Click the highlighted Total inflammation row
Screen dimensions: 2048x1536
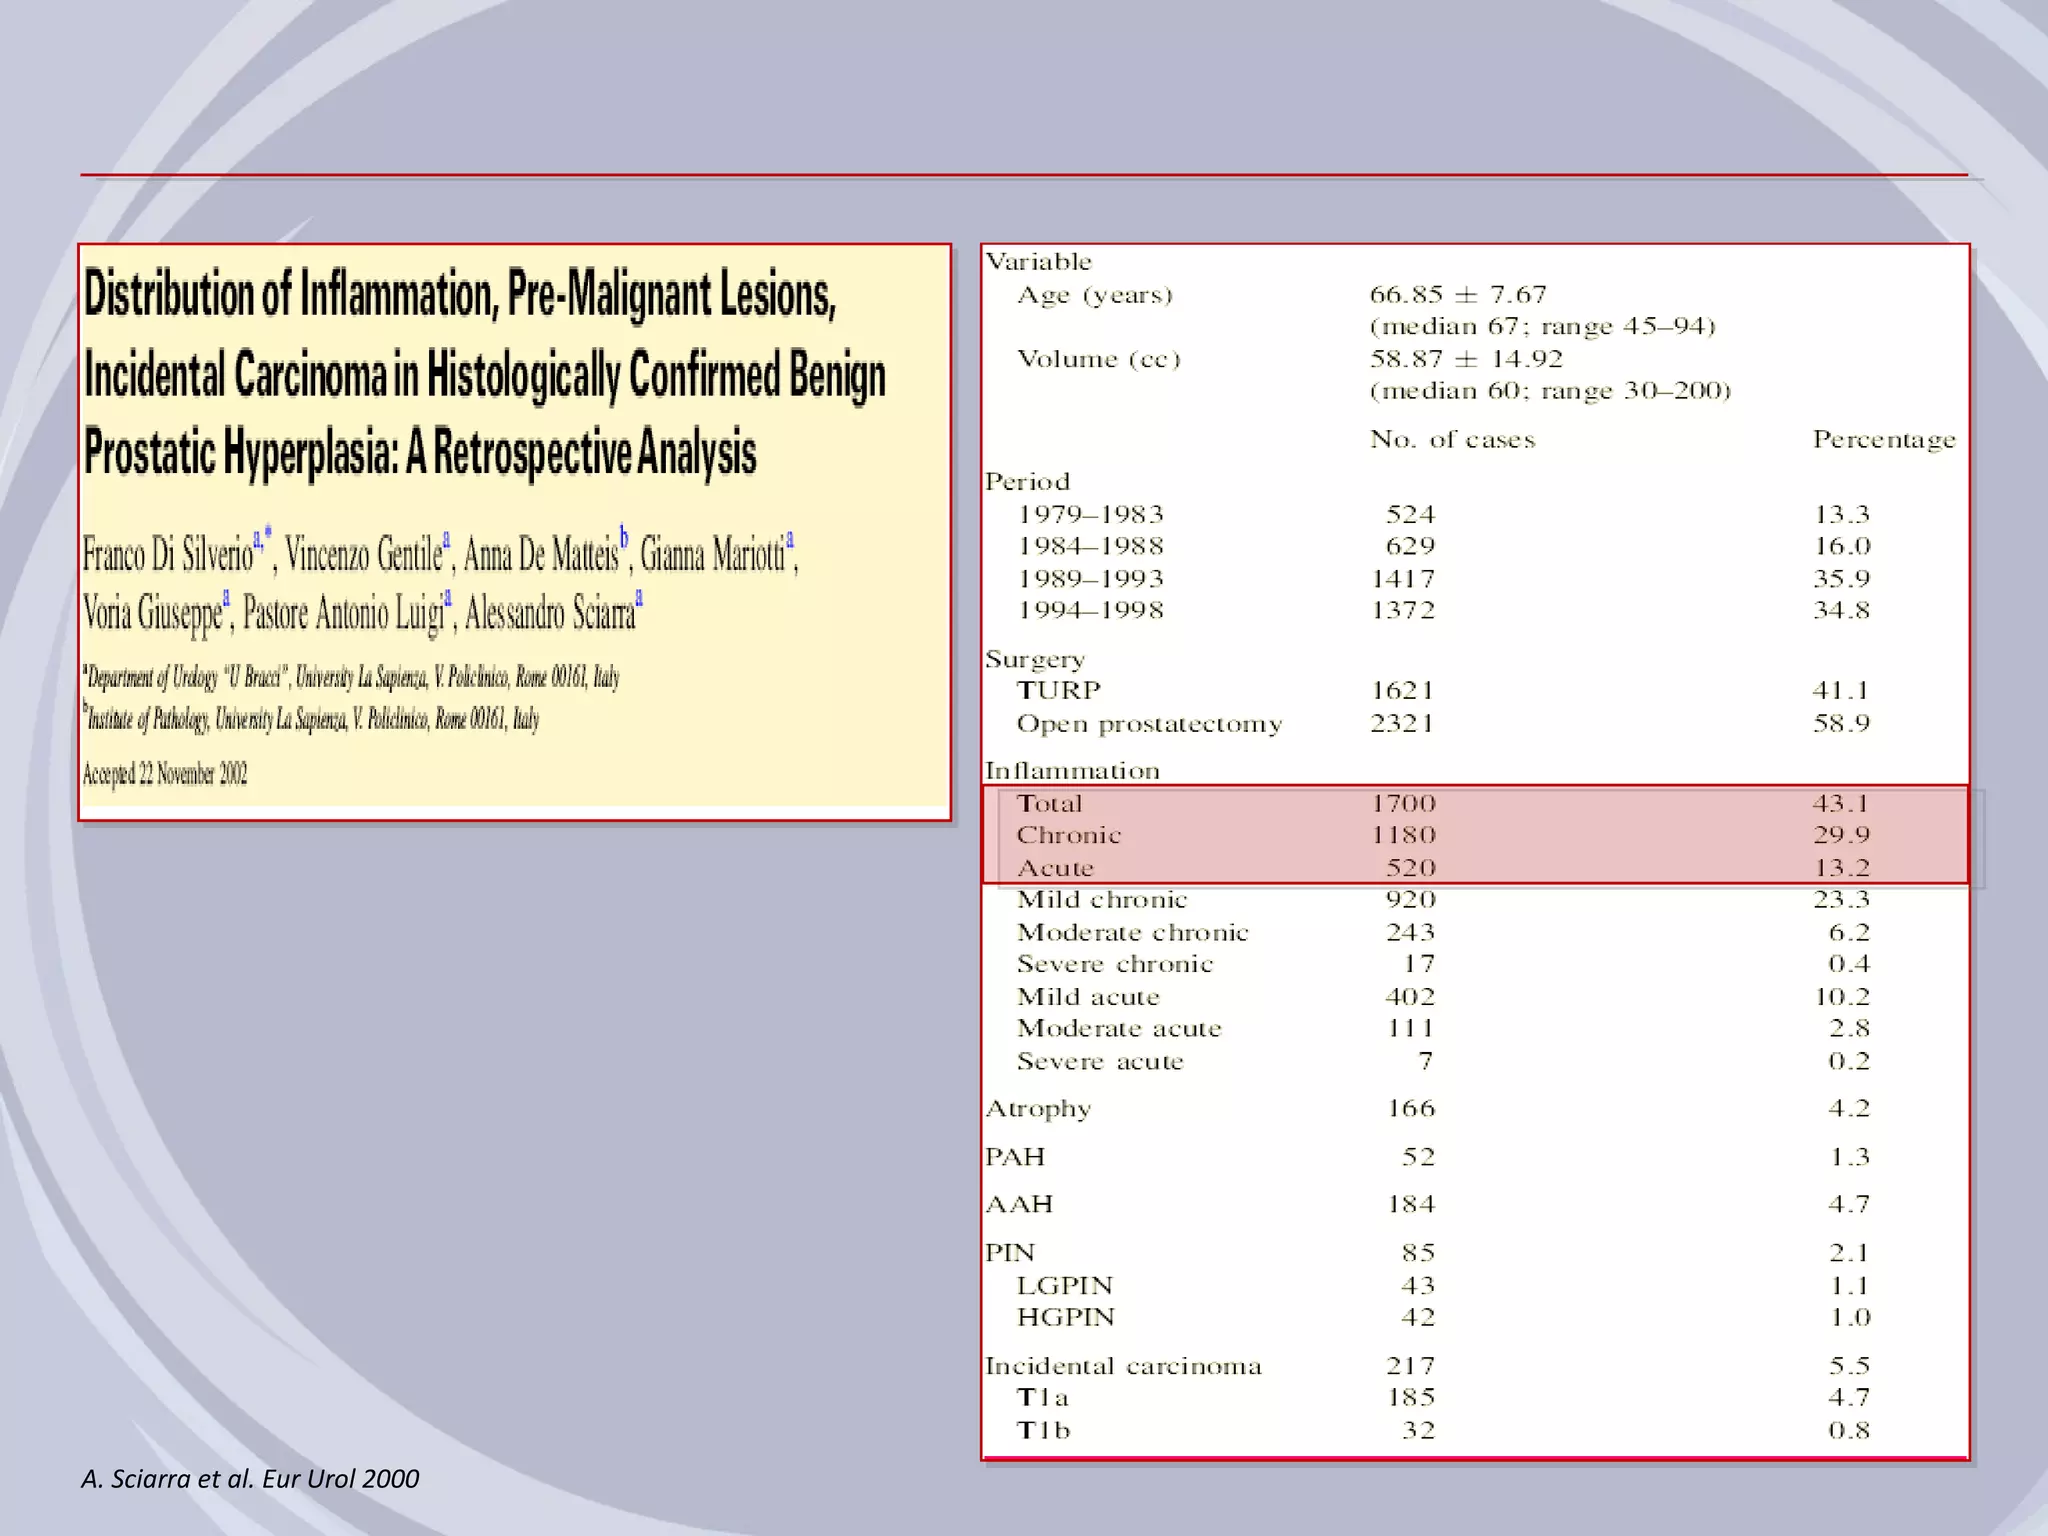[x=1049, y=804]
